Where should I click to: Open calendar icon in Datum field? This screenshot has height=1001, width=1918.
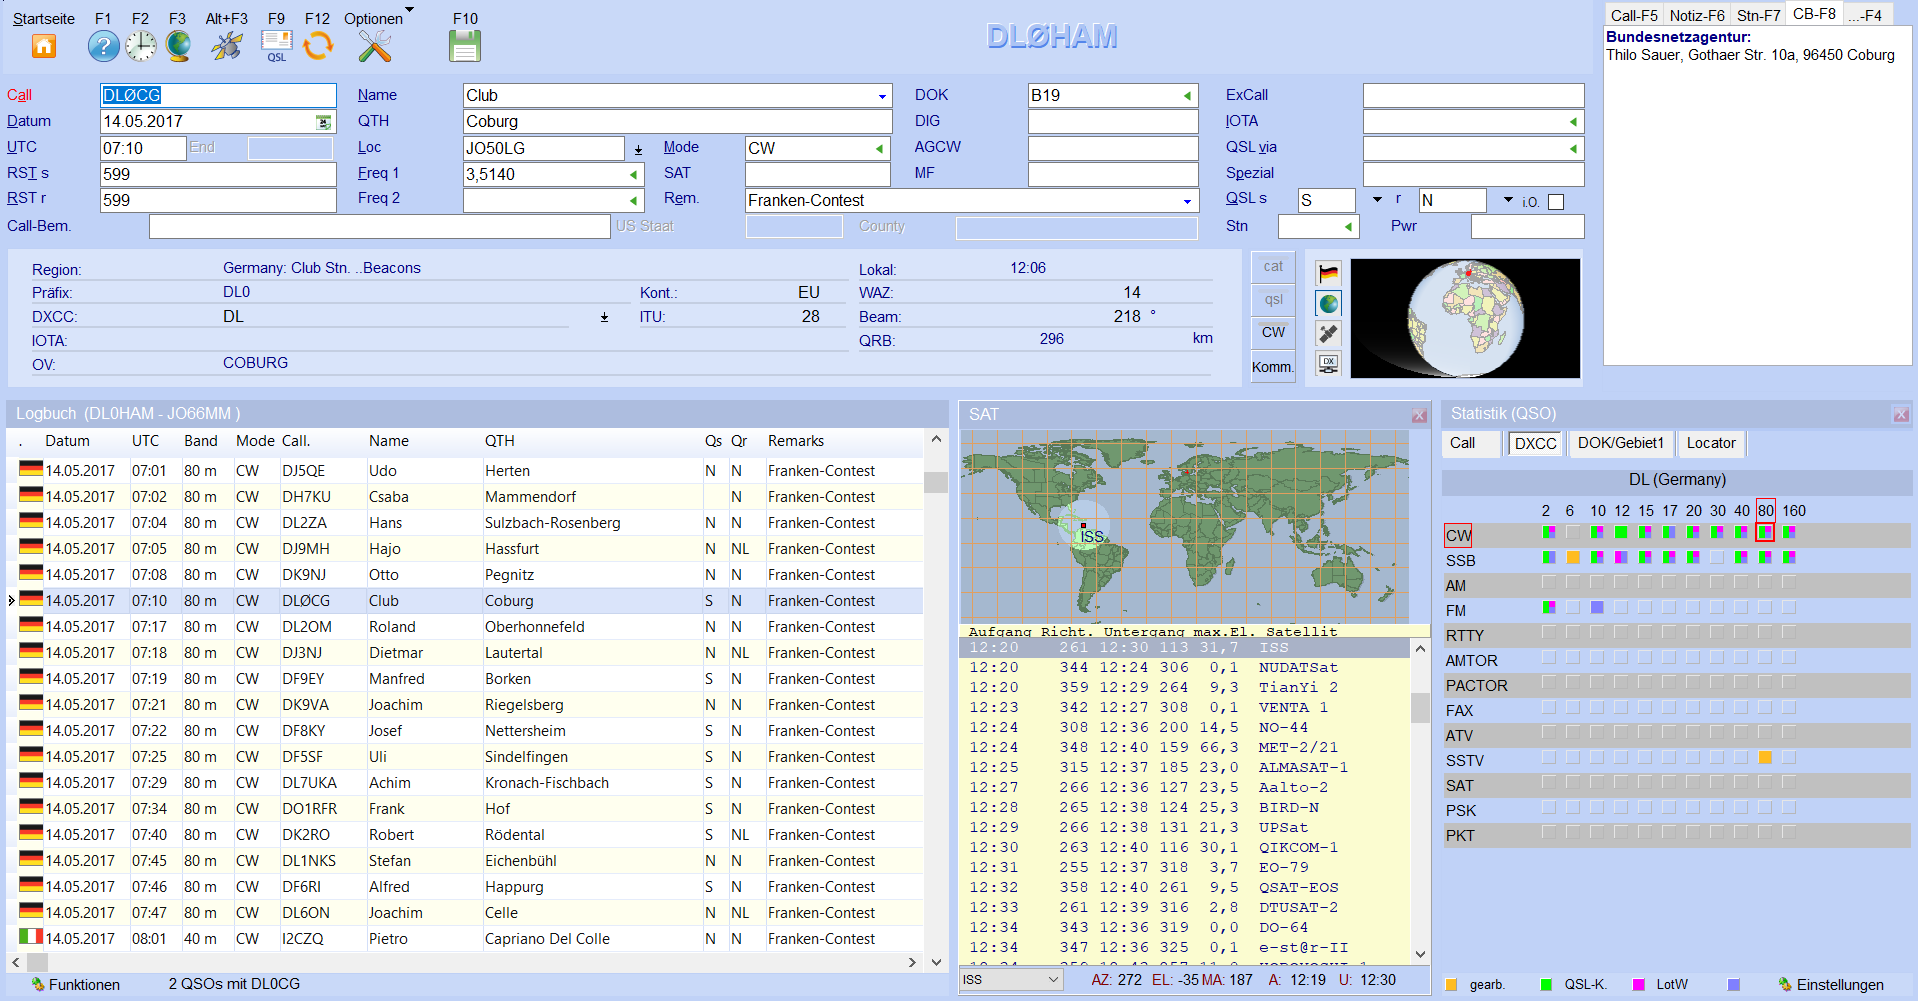click(324, 122)
